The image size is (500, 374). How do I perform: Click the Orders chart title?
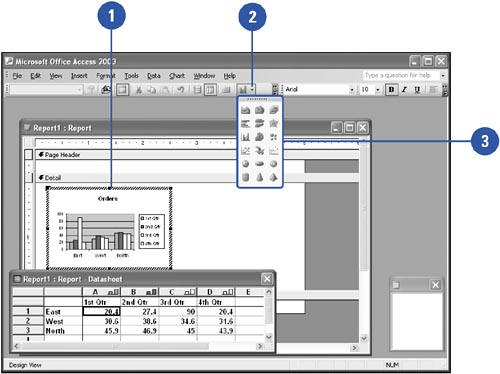[108, 199]
